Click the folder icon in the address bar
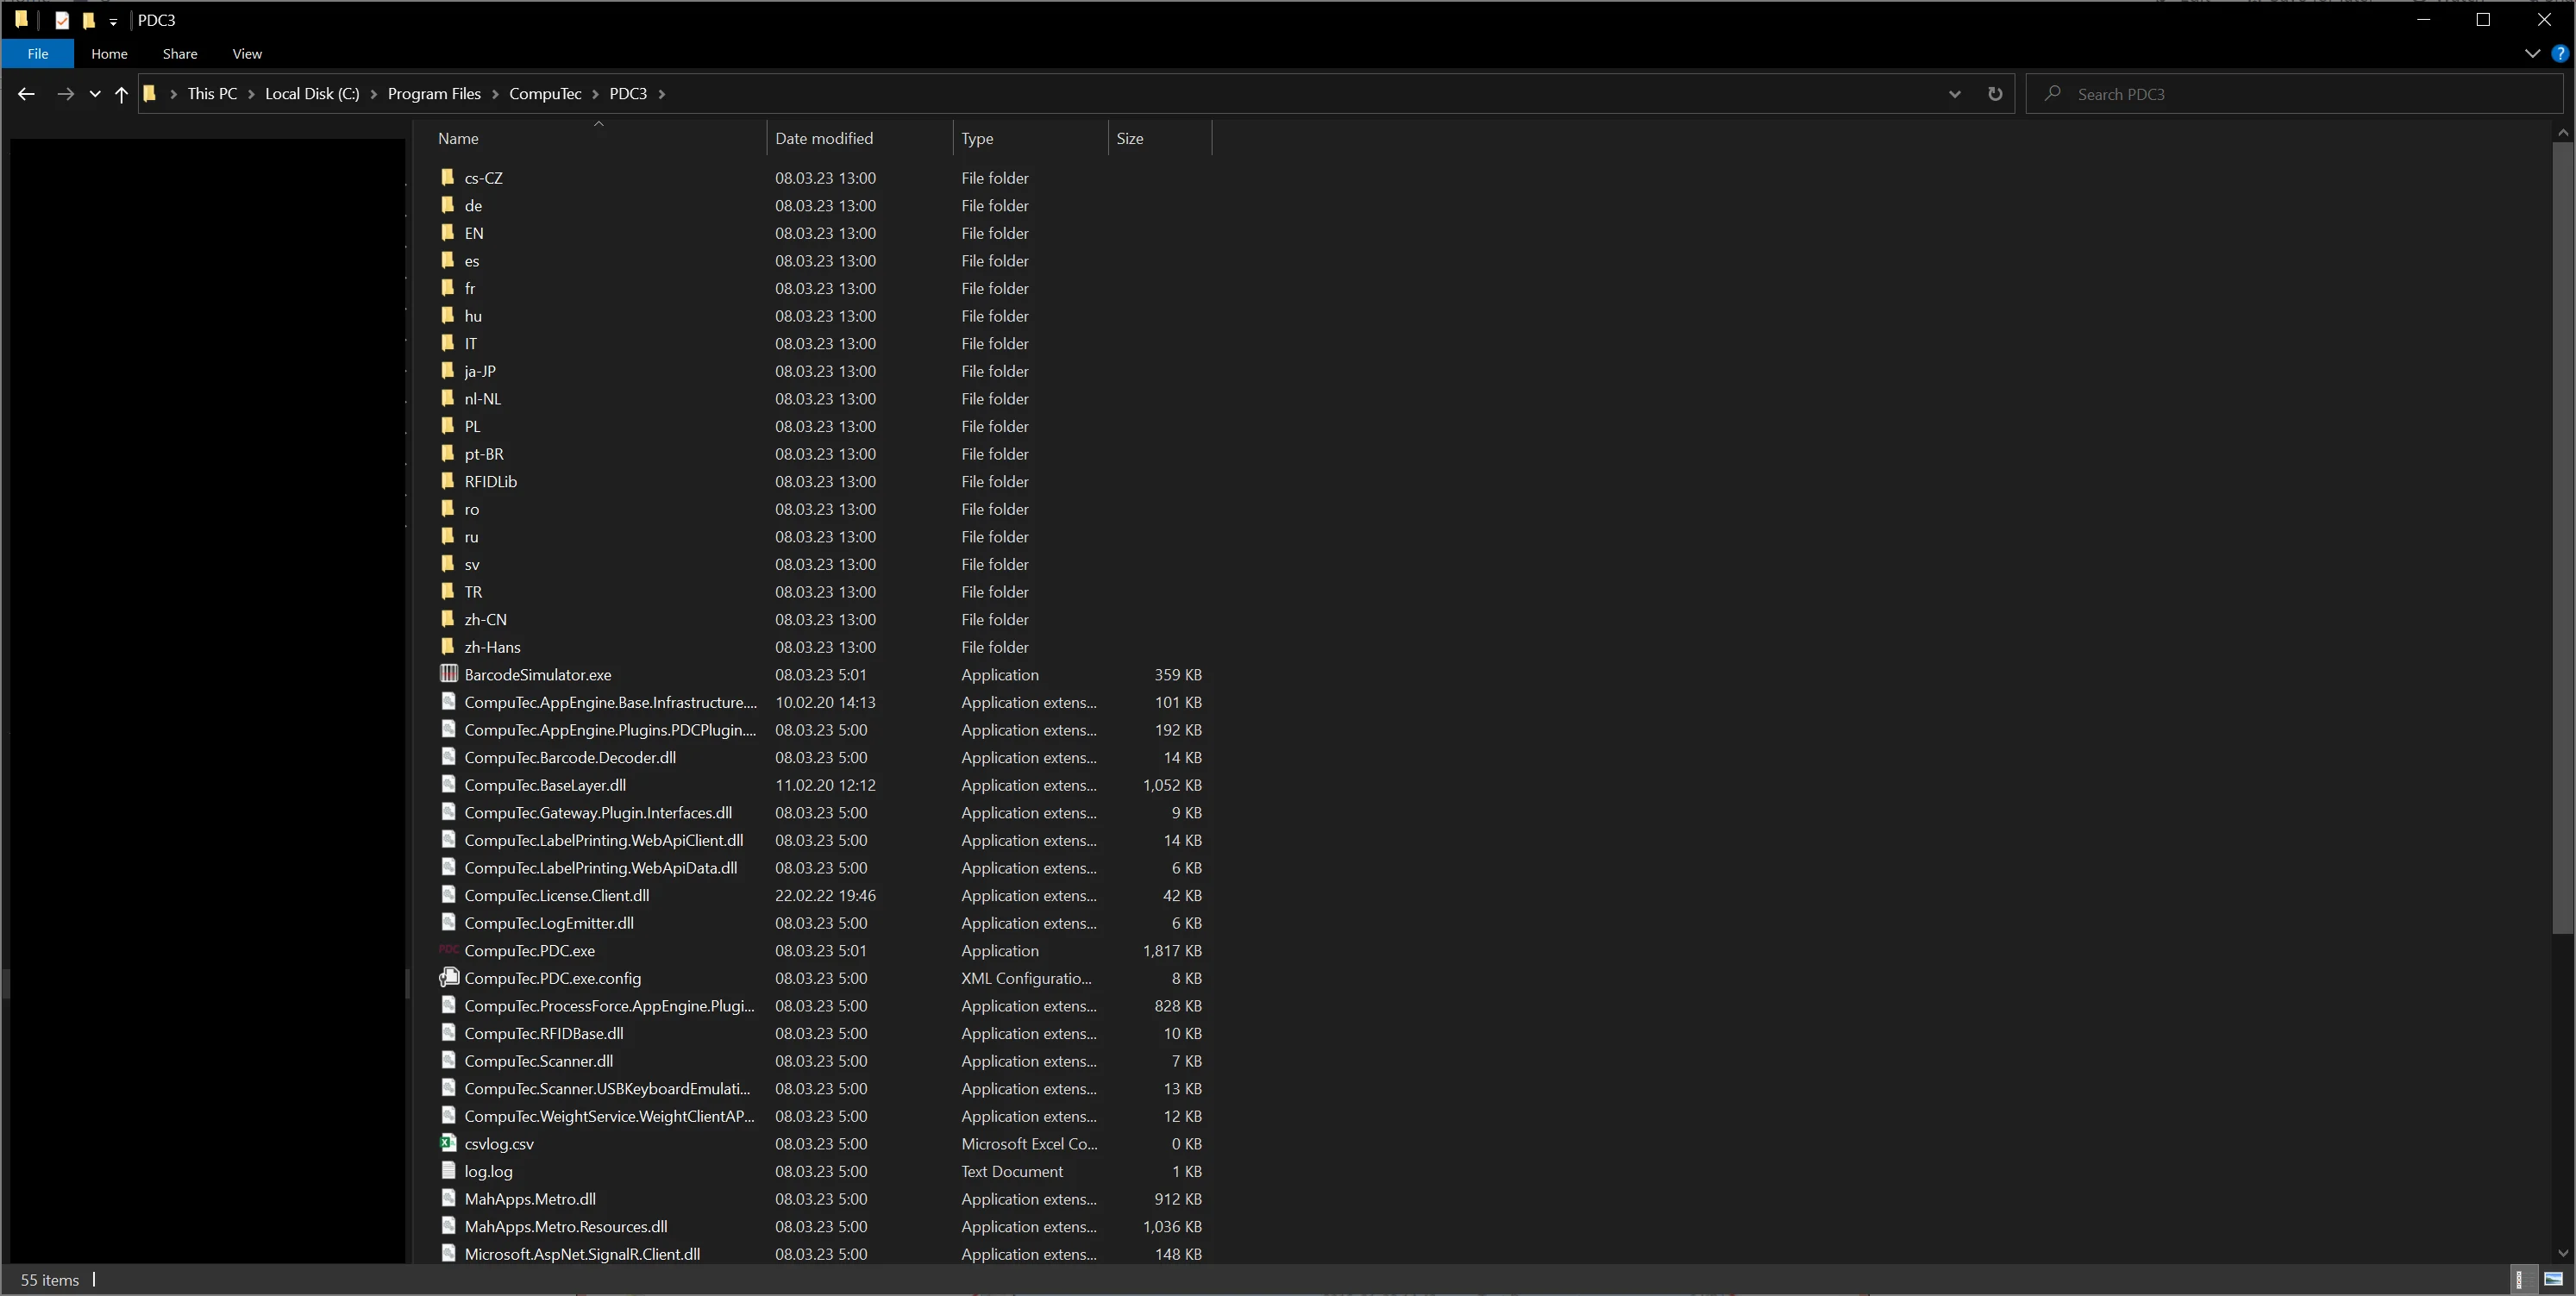The width and height of the screenshot is (2576, 1296). 150,93
